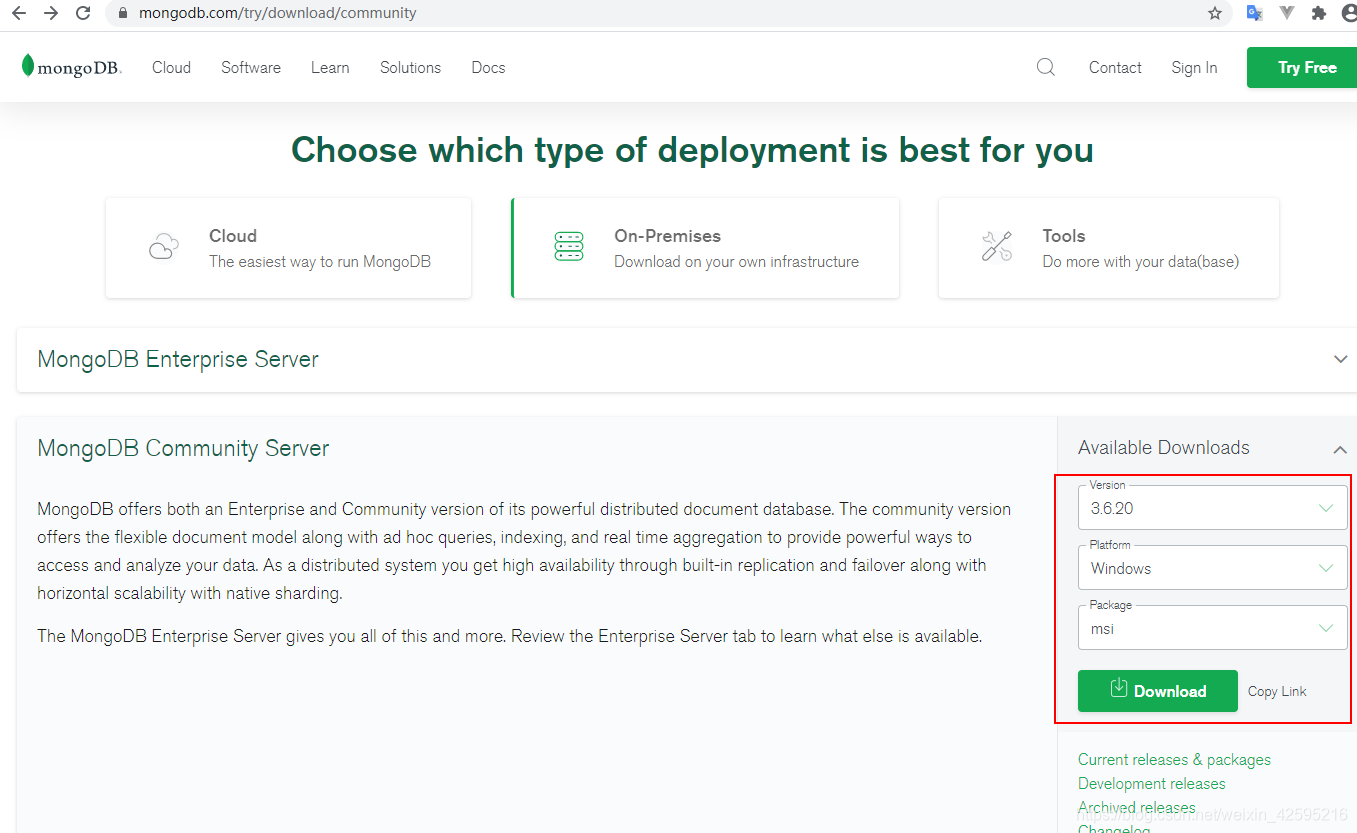Click MongoDB Community Server heading
1357x833 pixels.
pos(183,448)
